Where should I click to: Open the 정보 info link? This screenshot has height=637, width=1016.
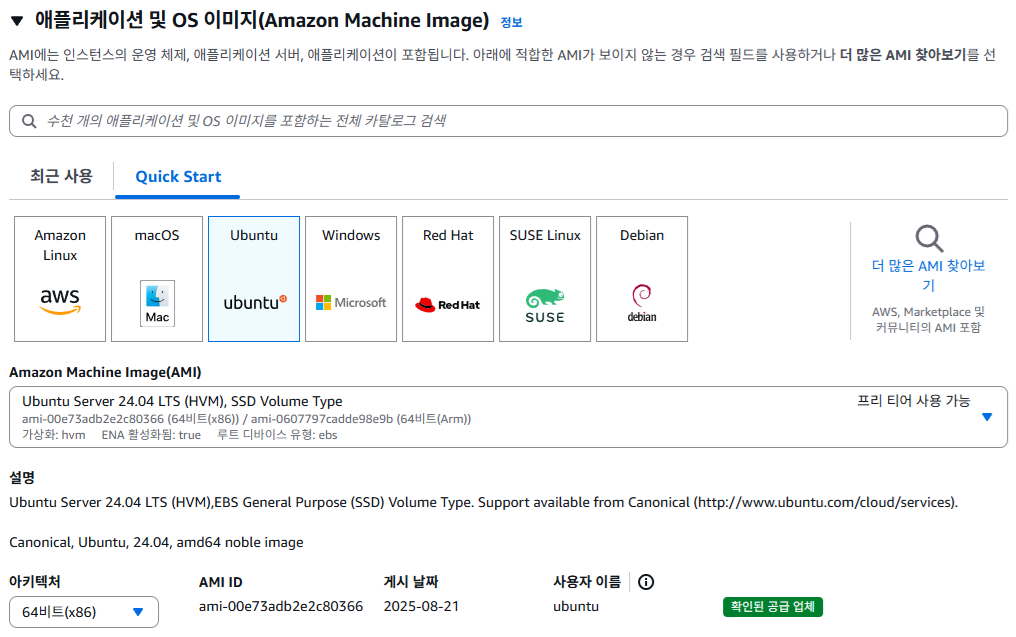pos(511,22)
